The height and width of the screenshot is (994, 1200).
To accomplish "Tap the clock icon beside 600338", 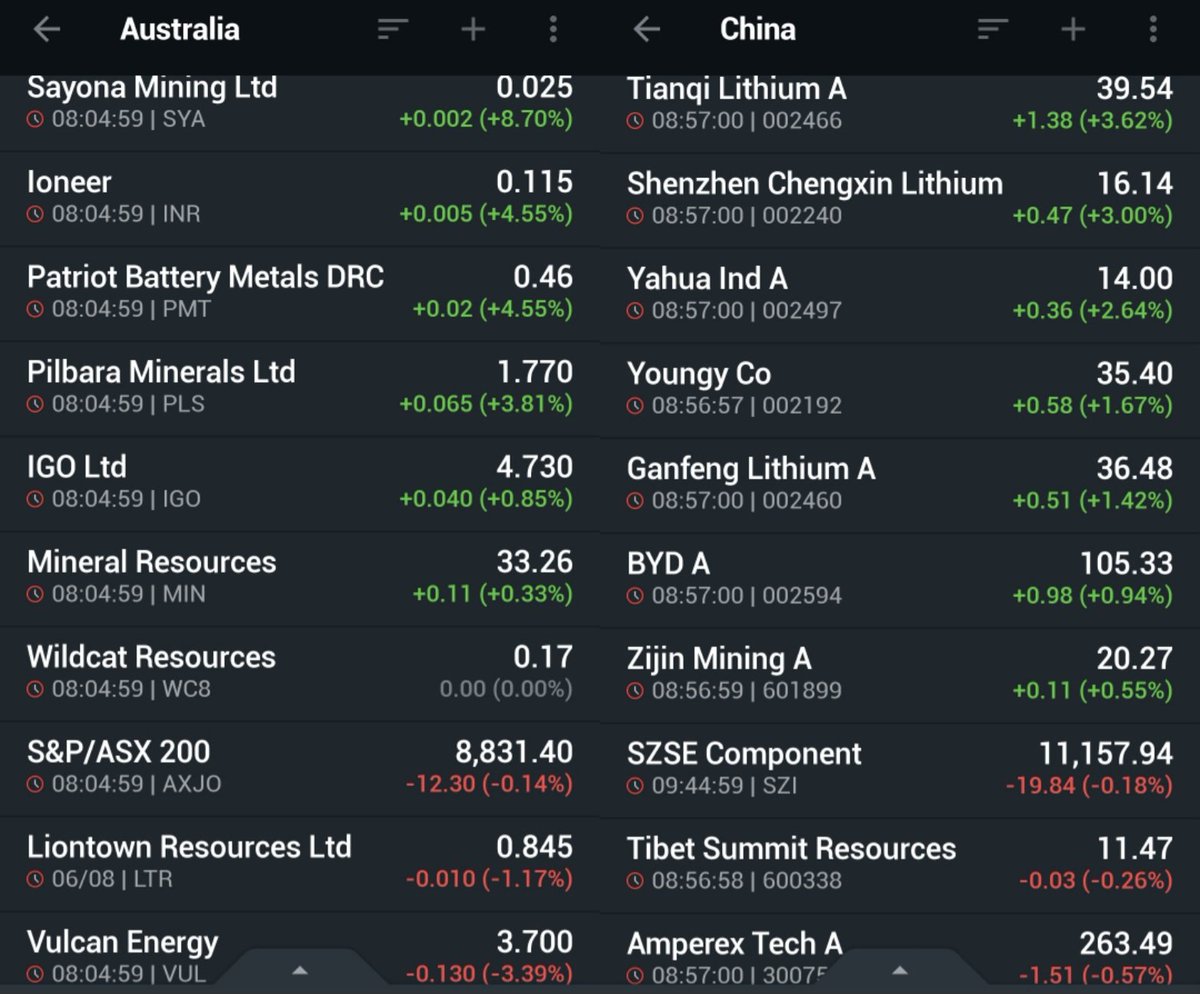I will click(x=636, y=881).
